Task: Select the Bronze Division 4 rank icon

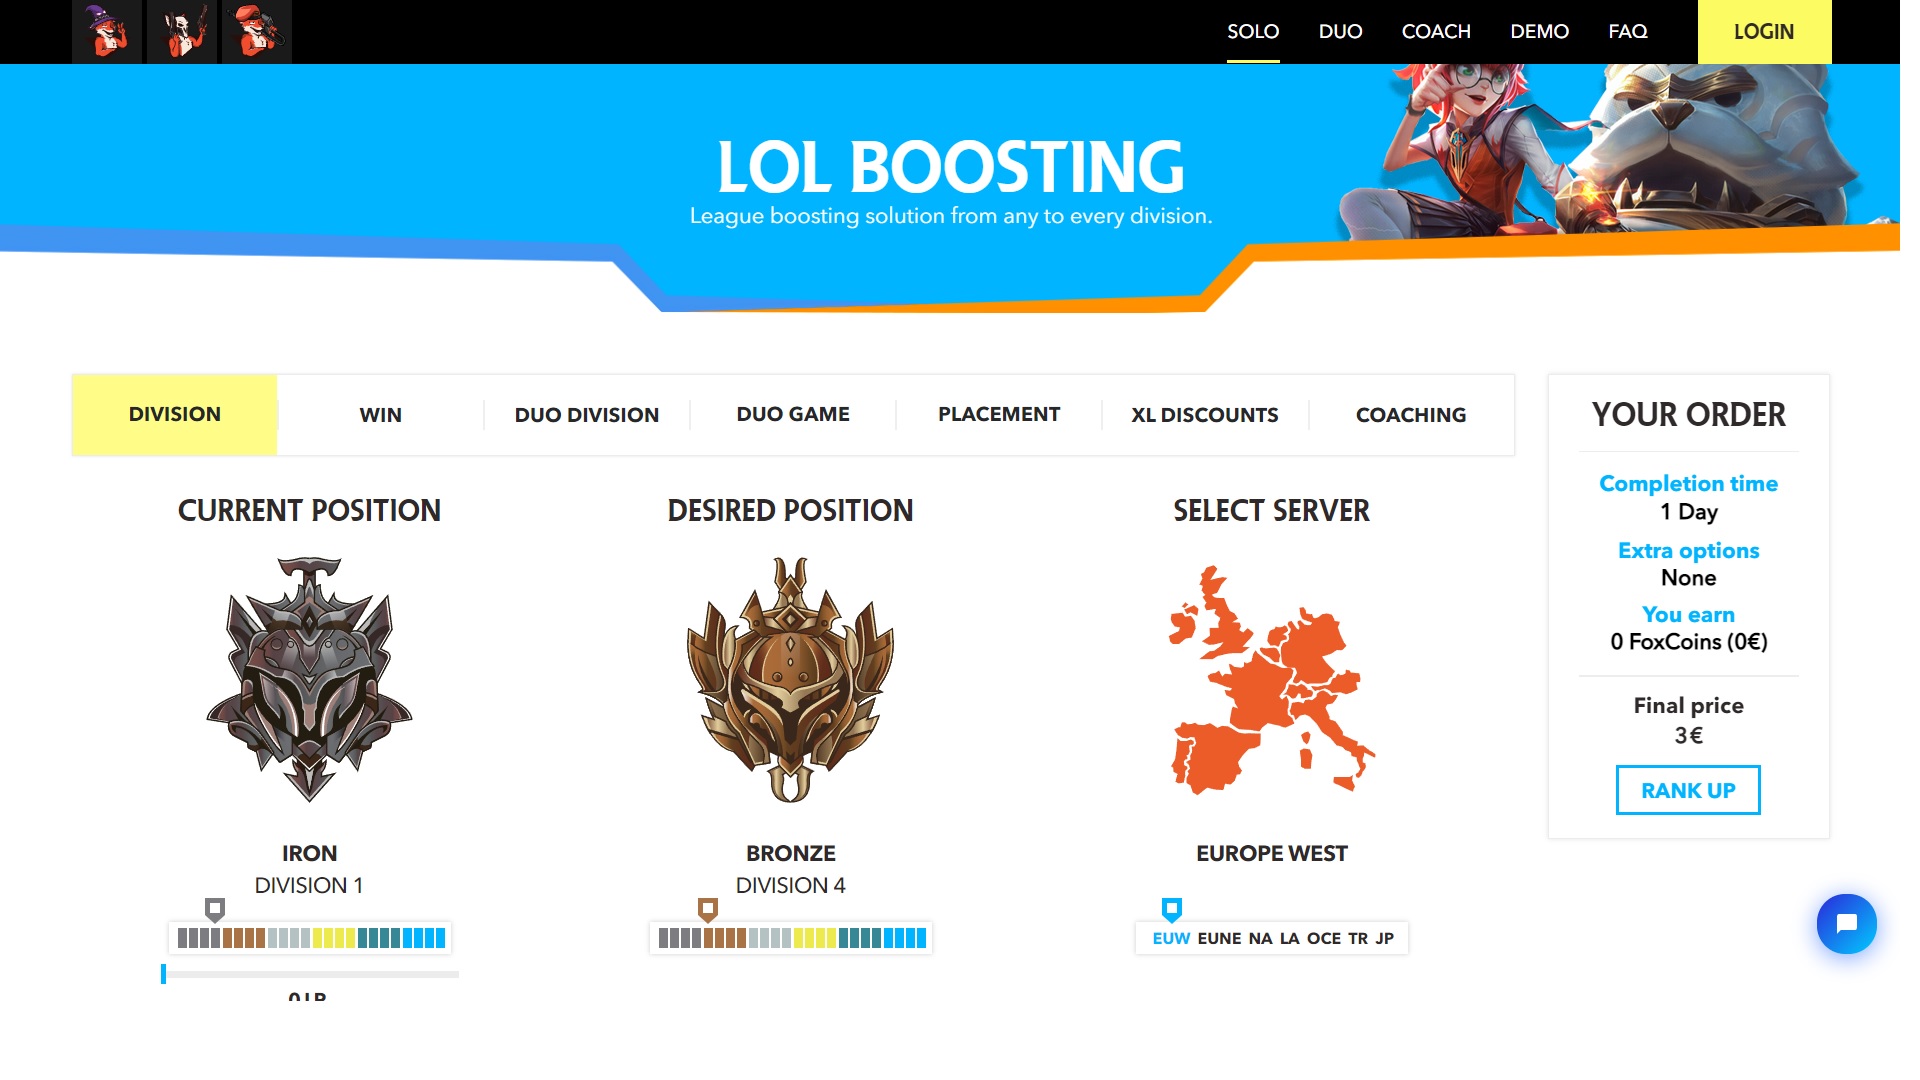Action: 791,678
